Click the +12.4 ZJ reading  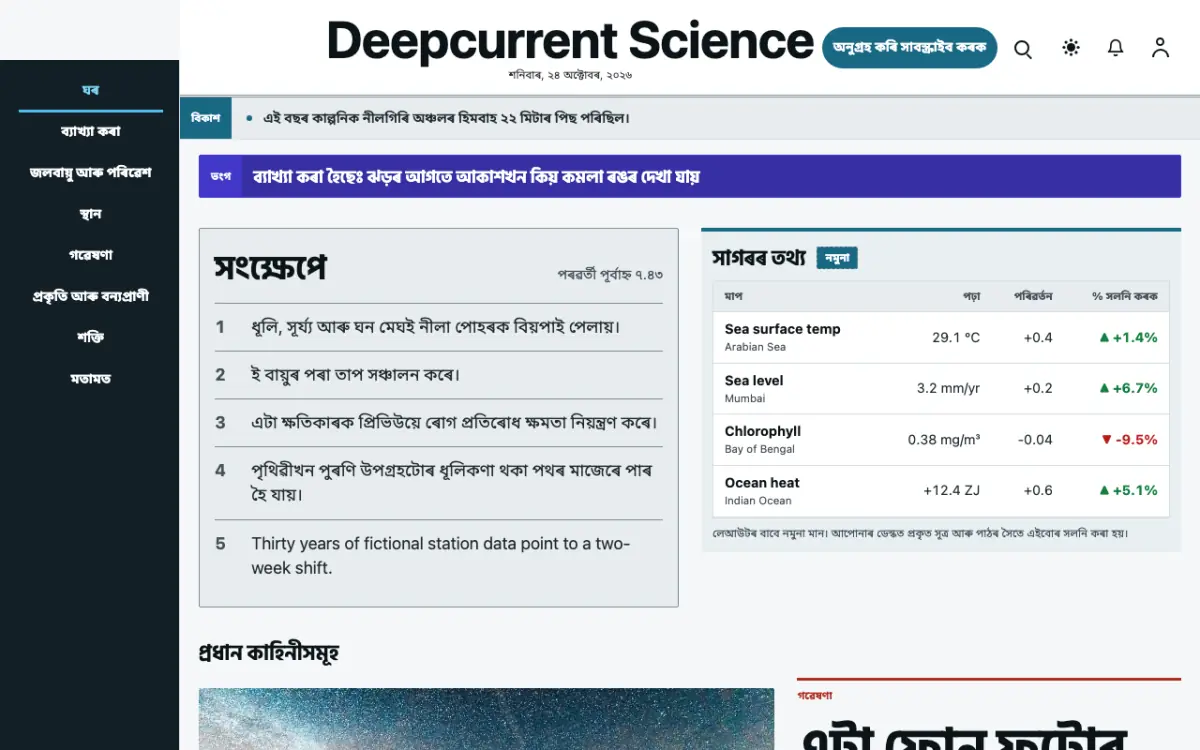pos(952,490)
